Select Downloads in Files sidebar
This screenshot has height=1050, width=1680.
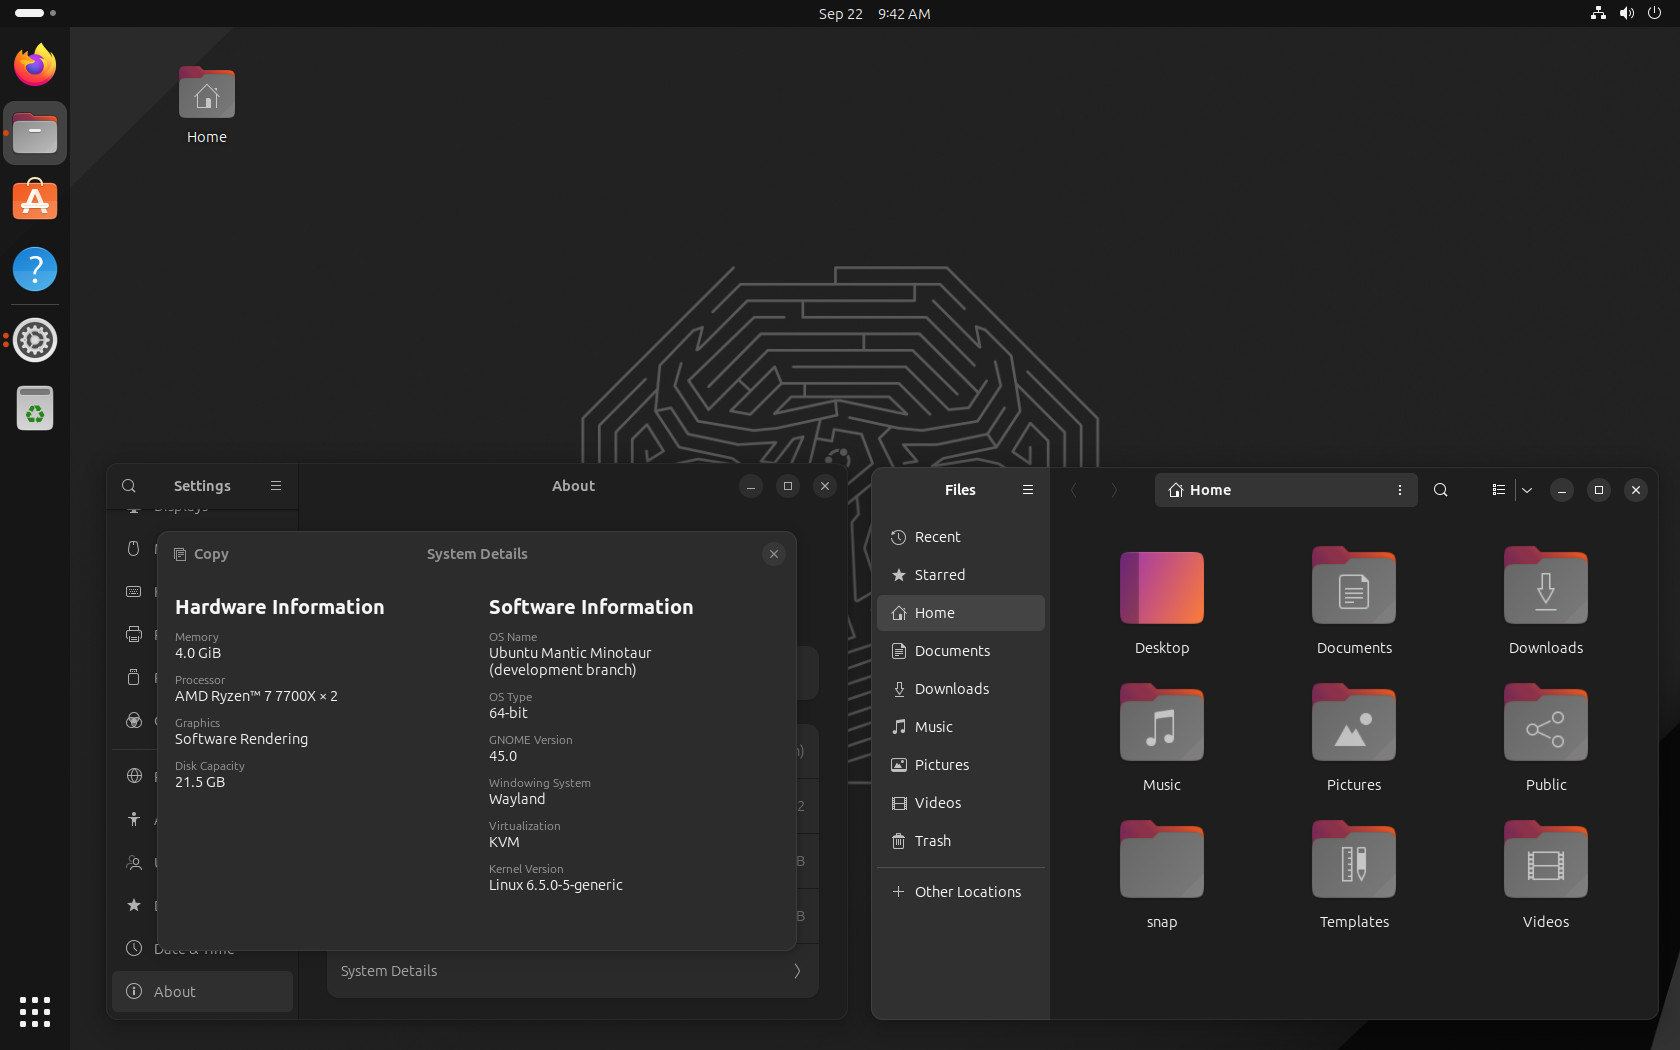(961, 689)
